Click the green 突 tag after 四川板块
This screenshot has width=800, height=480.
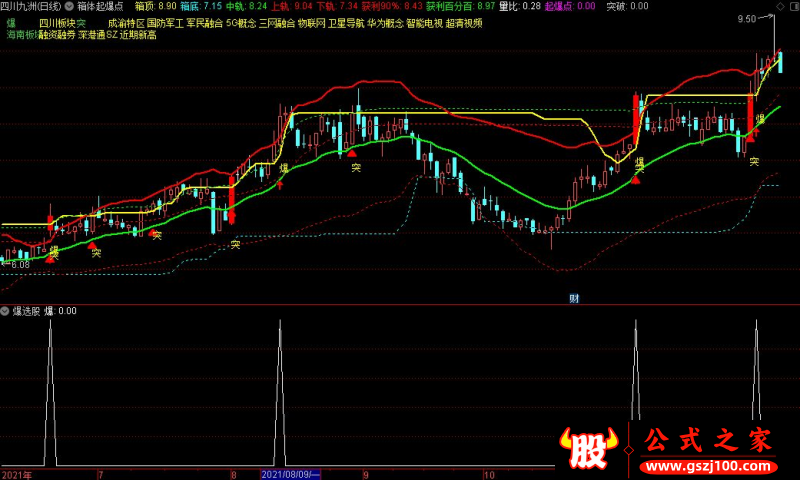(x=81, y=23)
